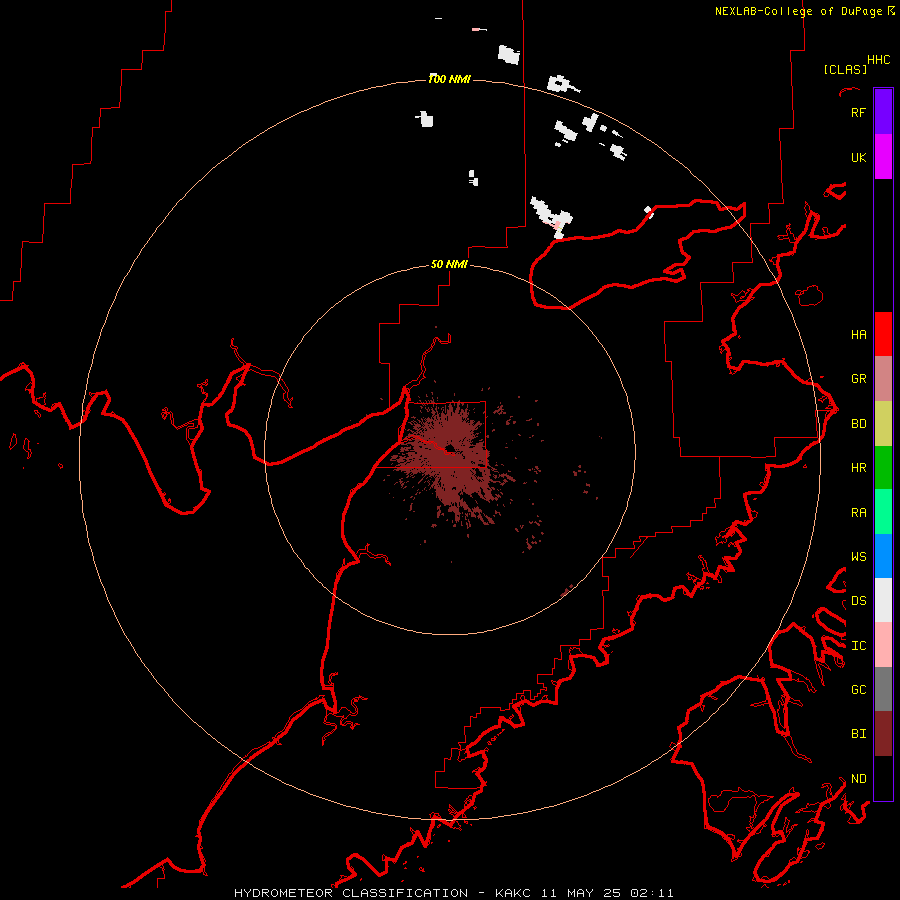Image resolution: width=900 pixels, height=900 pixels.
Task: Click the UK magenta legend swatch
Action: pyautogui.click(x=883, y=157)
